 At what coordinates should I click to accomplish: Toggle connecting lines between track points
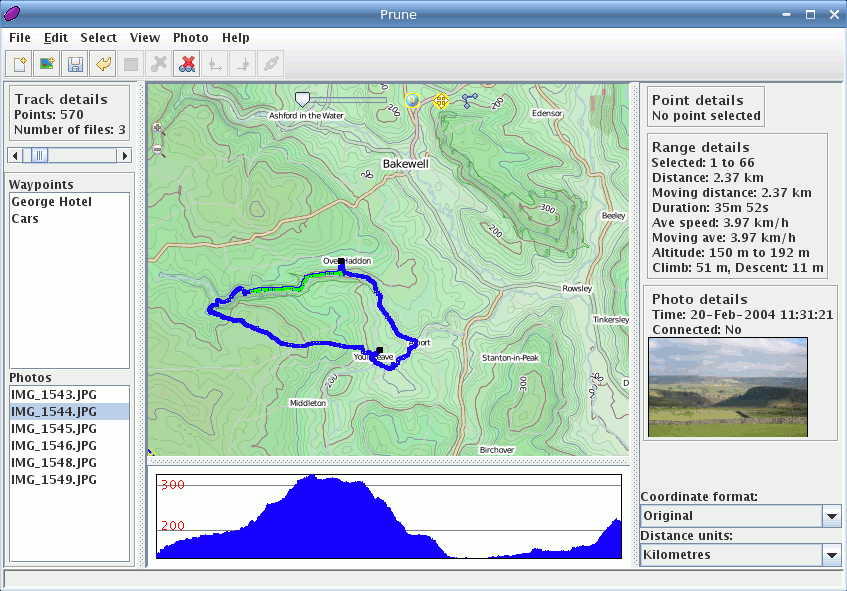point(471,101)
